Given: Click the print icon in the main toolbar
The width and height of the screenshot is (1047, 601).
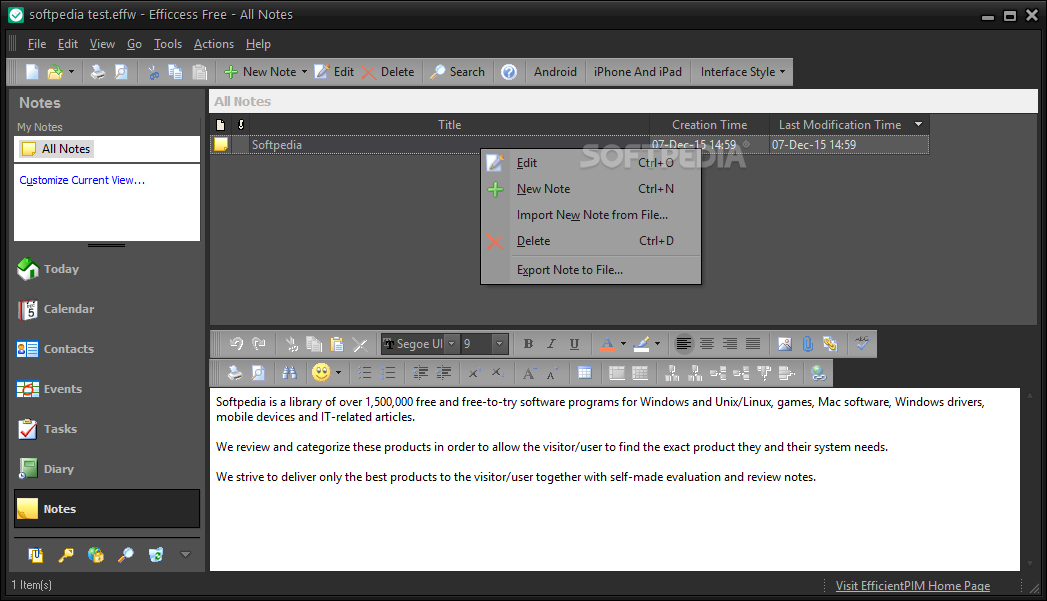Looking at the screenshot, I should coord(98,71).
